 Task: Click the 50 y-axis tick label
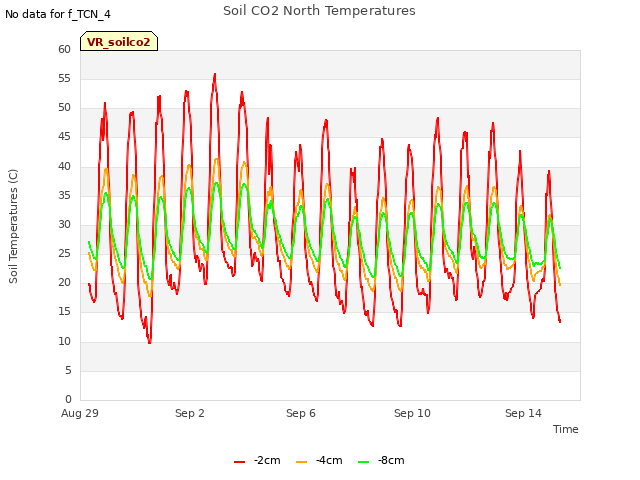pyautogui.click(x=64, y=108)
